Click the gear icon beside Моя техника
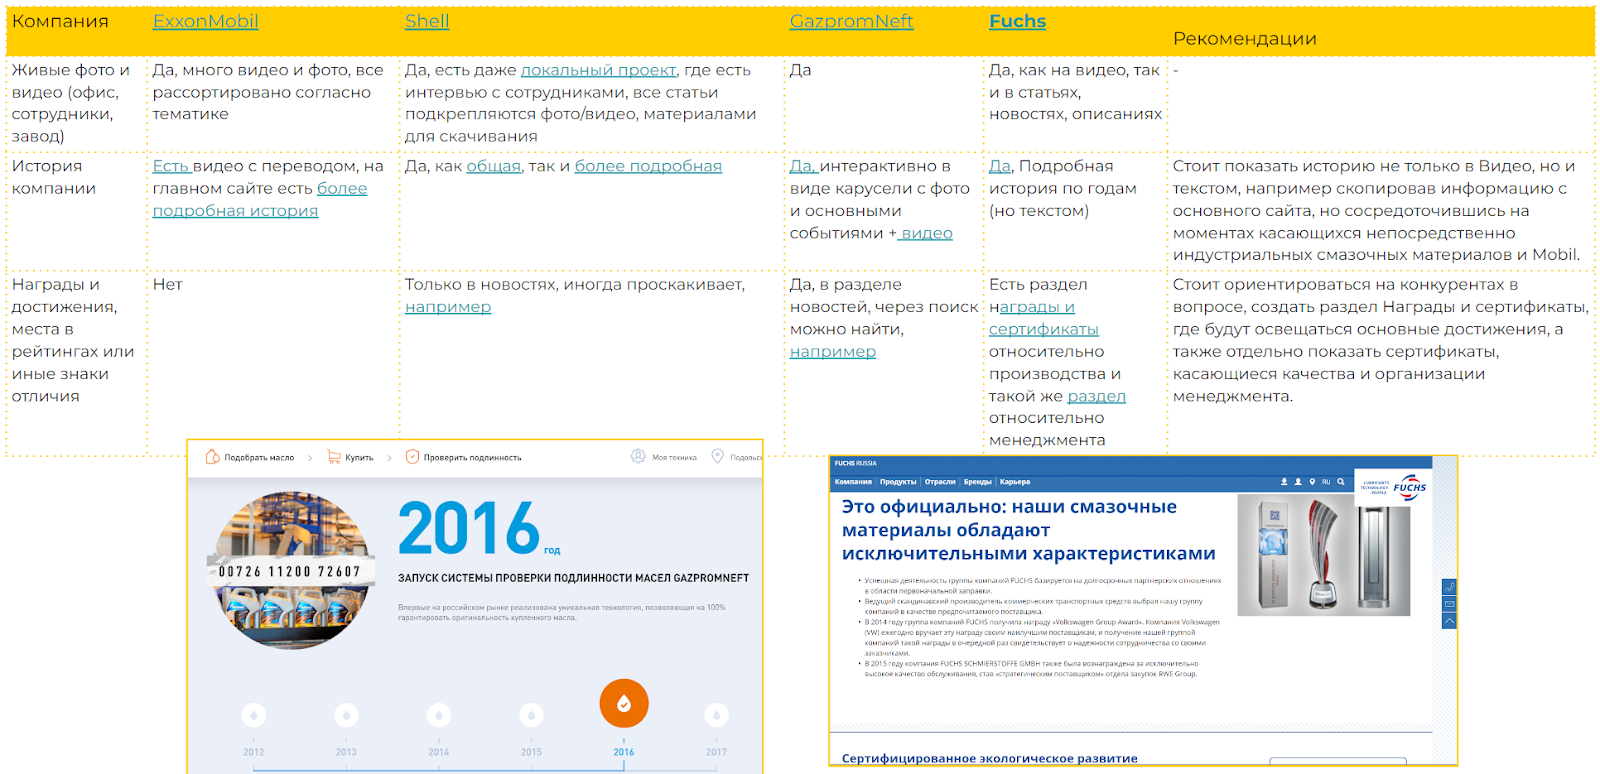 coord(638,457)
